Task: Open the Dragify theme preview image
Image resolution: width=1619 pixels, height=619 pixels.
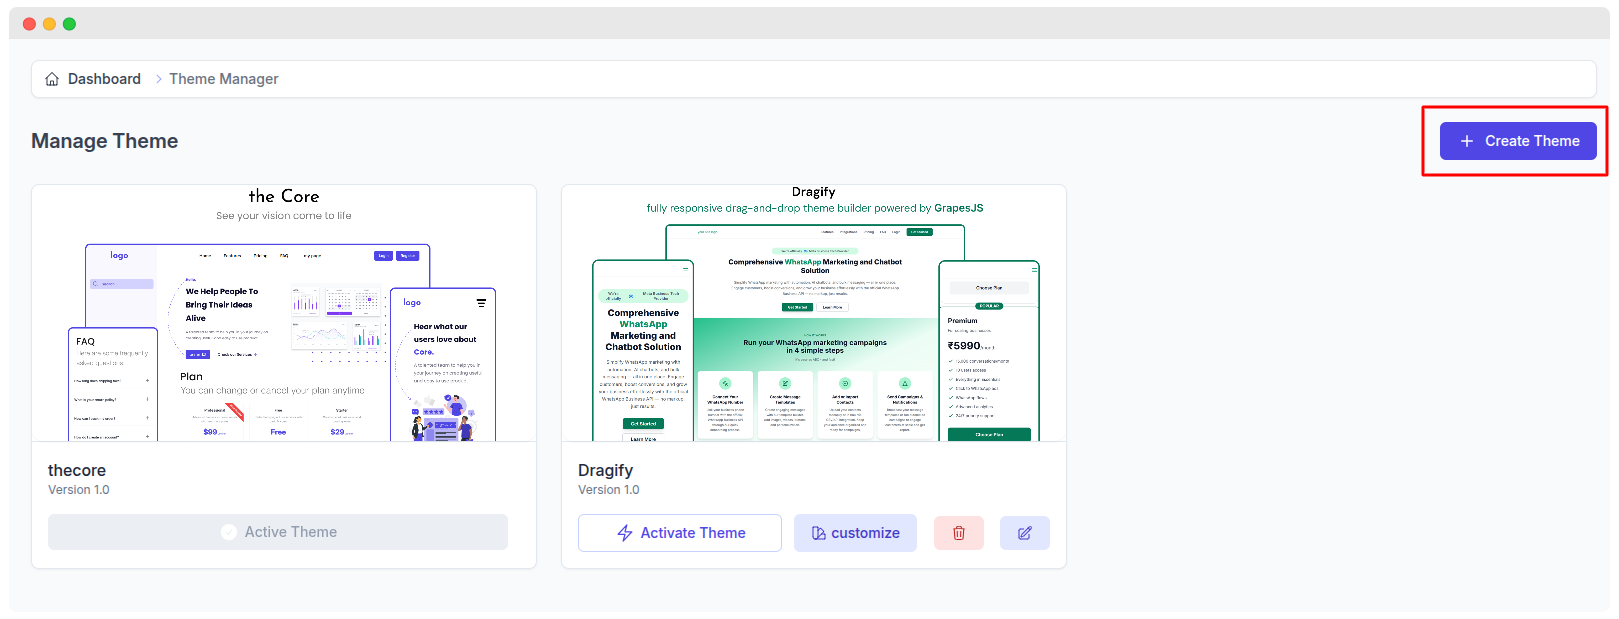Action: pyautogui.click(x=814, y=313)
